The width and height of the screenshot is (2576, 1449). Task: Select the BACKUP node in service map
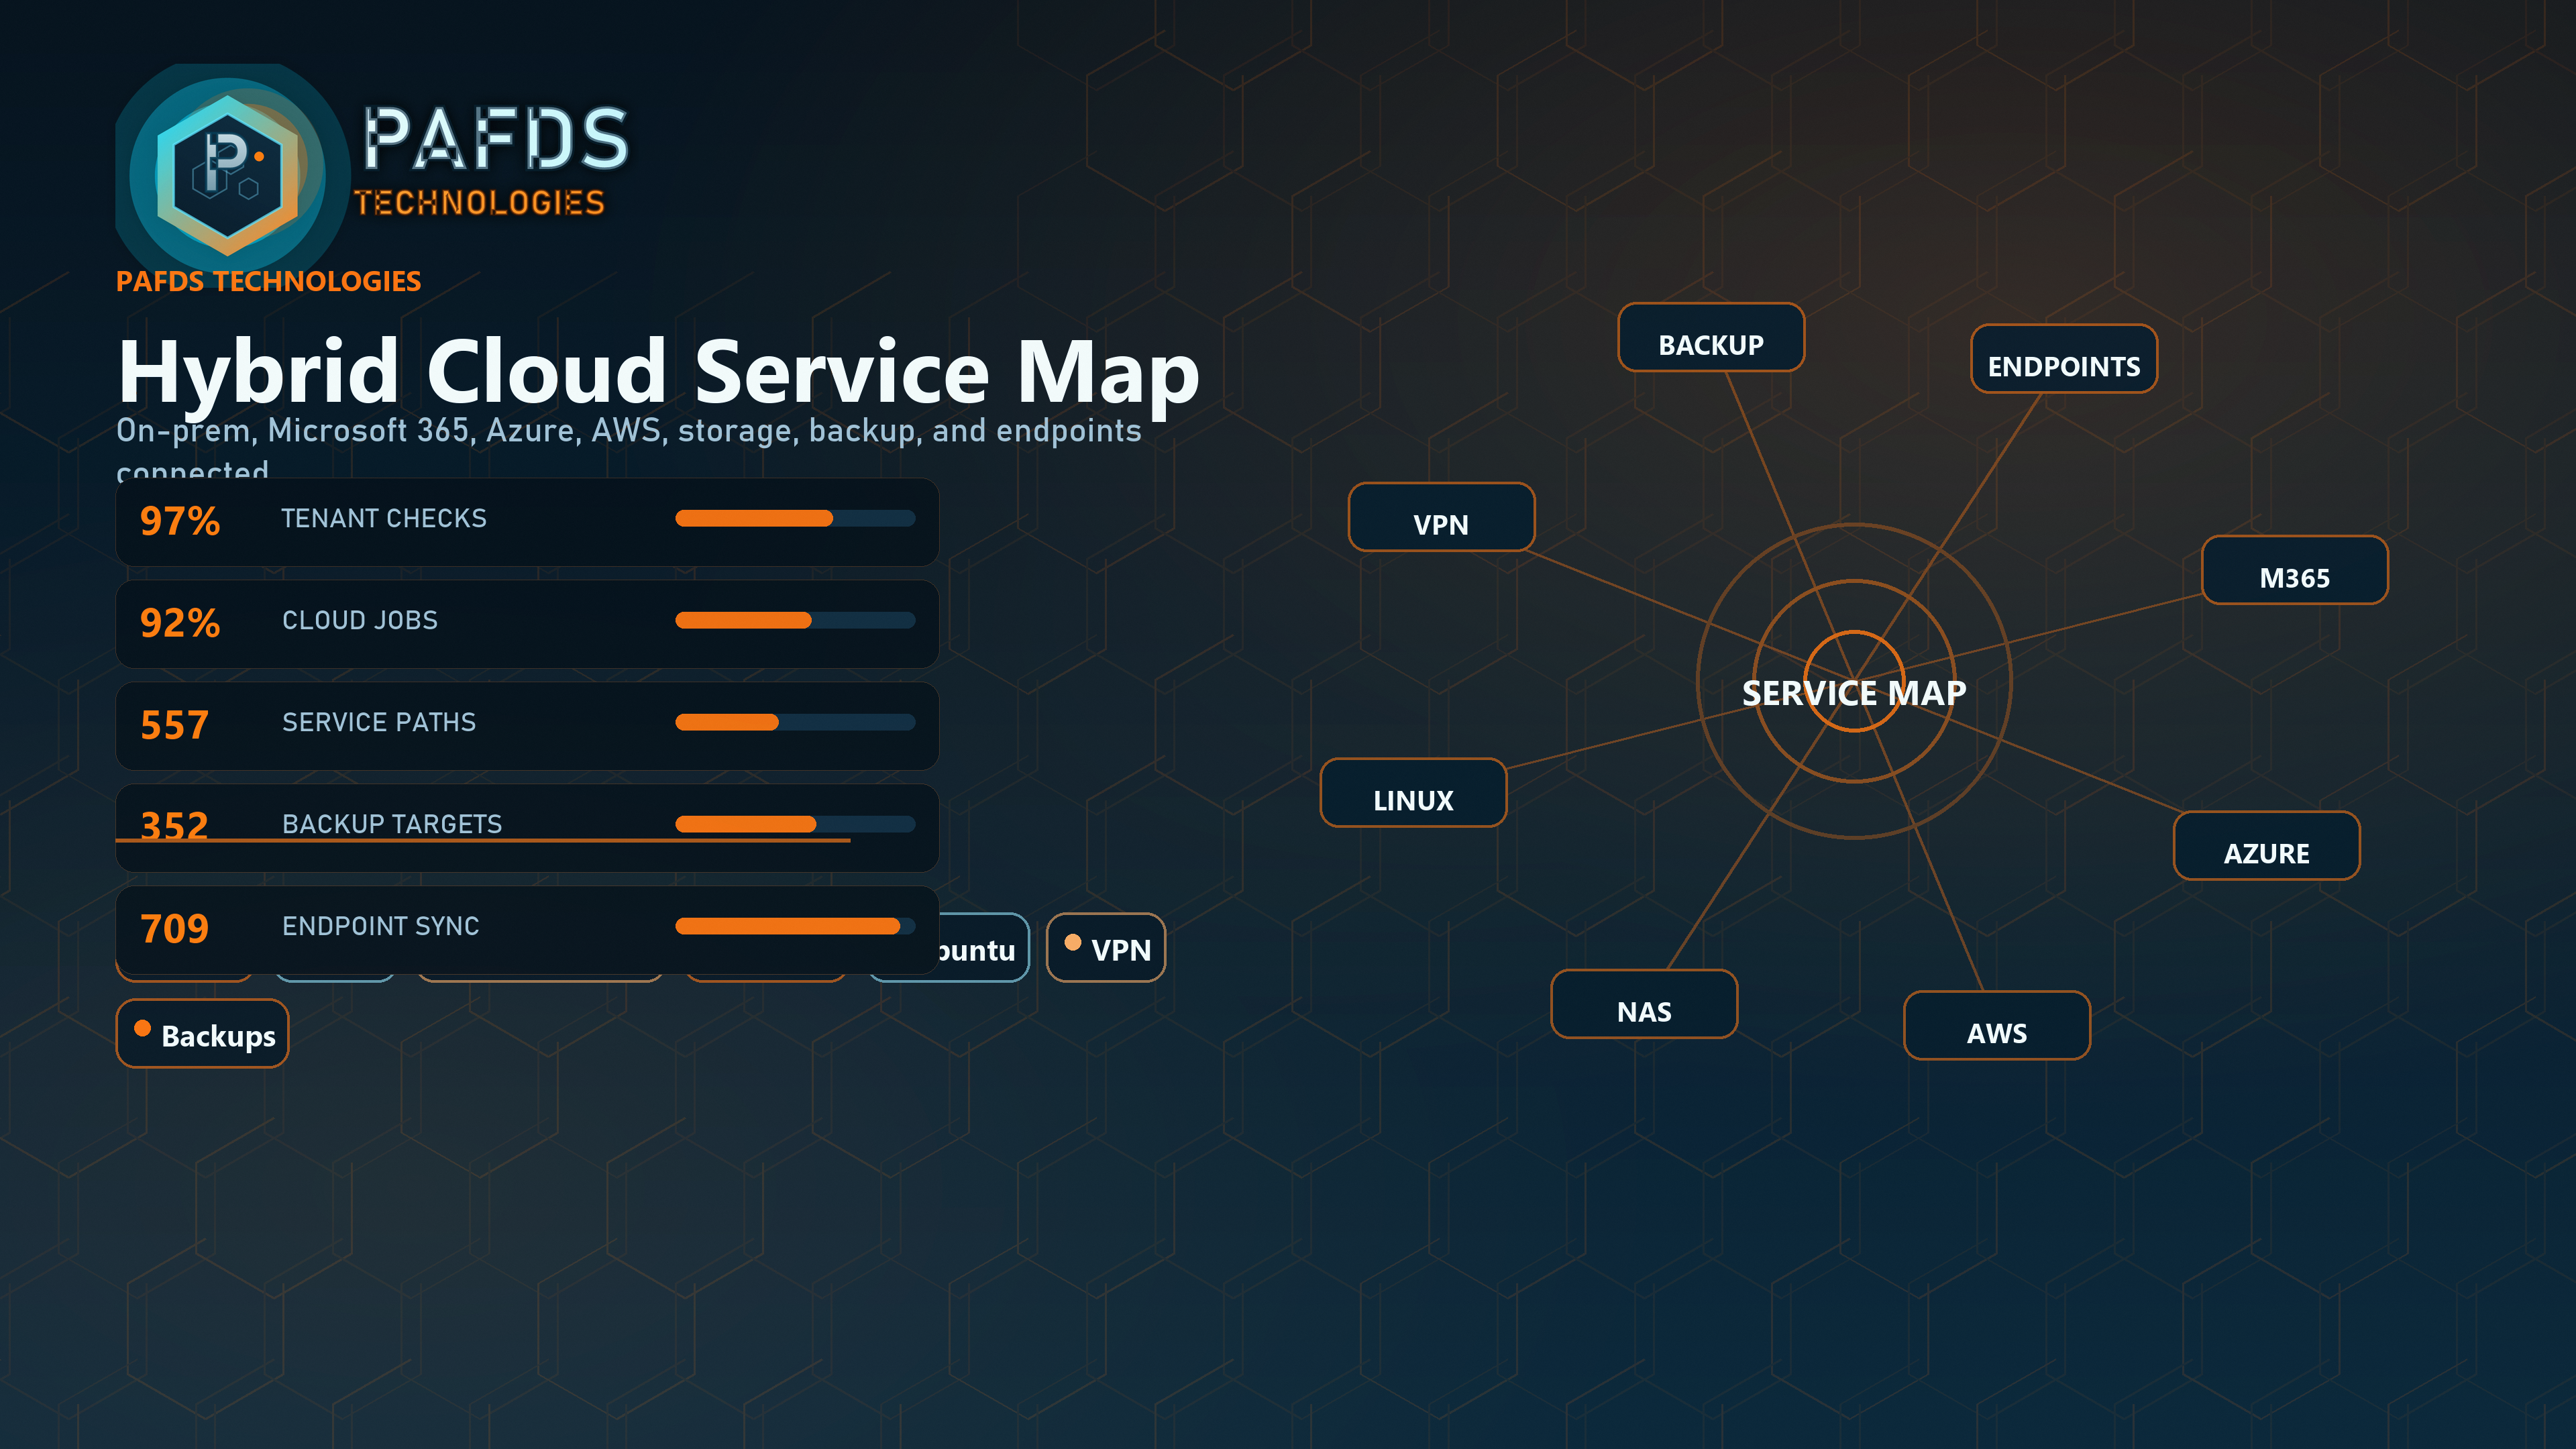[x=1711, y=338]
